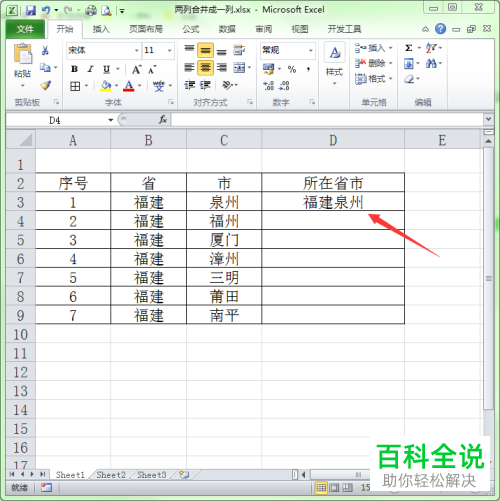Toggle Top Align button

tap(189, 50)
